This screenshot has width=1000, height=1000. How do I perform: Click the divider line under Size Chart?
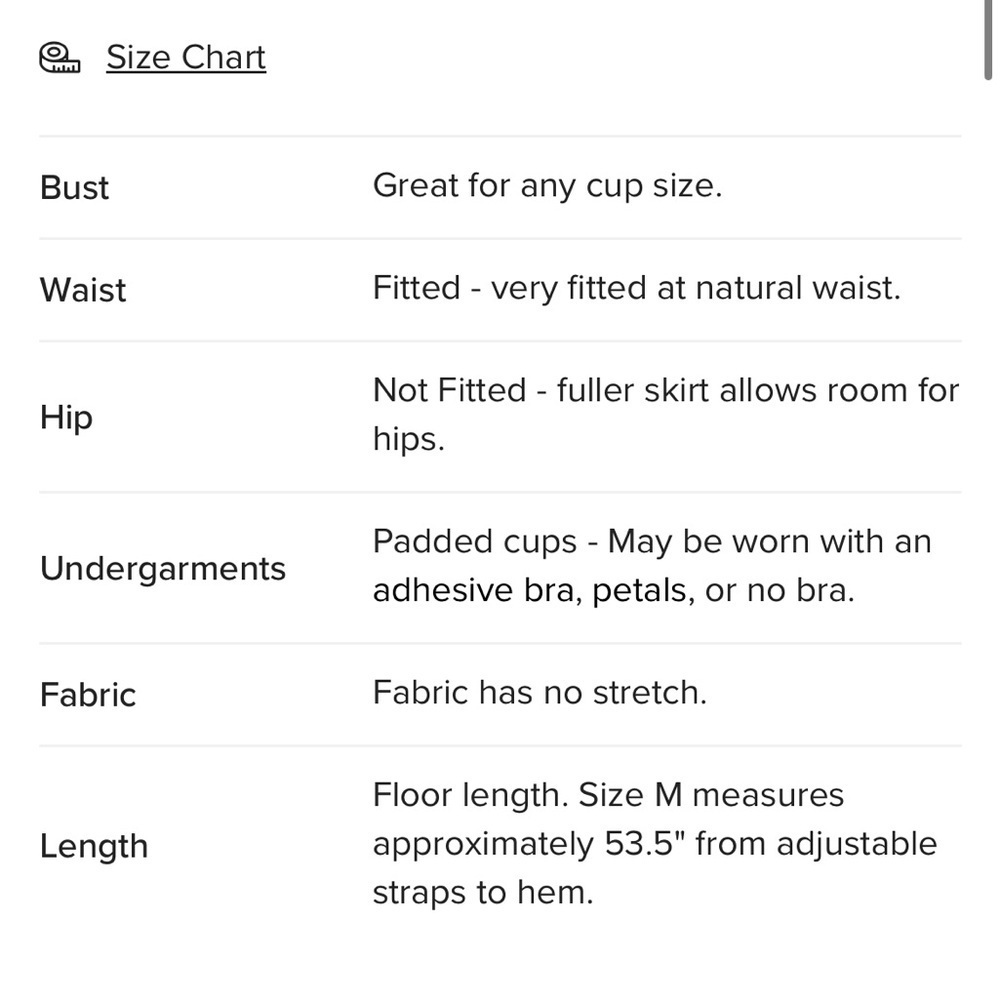(x=500, y=136)
